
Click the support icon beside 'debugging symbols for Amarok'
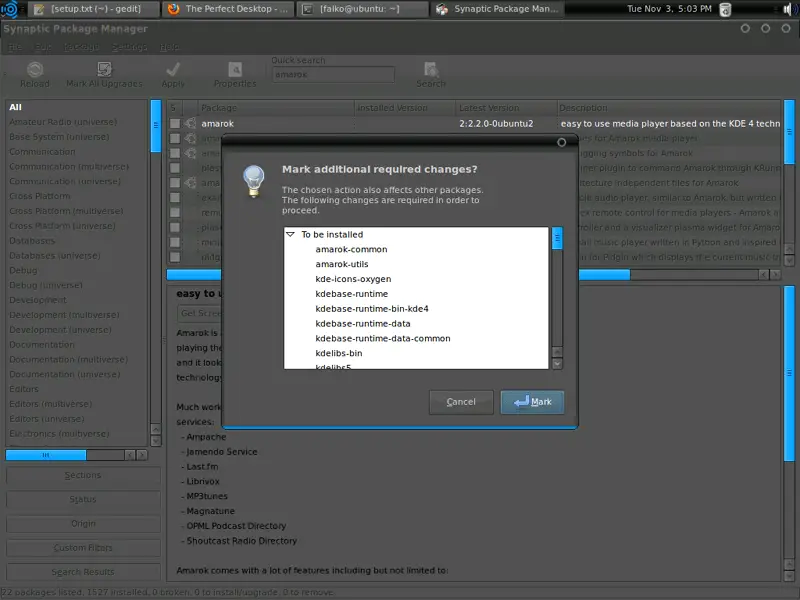click(190, 153)
